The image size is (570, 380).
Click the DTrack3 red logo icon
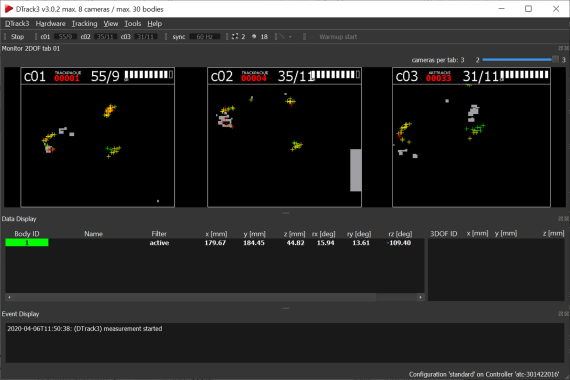coord(9,9)
